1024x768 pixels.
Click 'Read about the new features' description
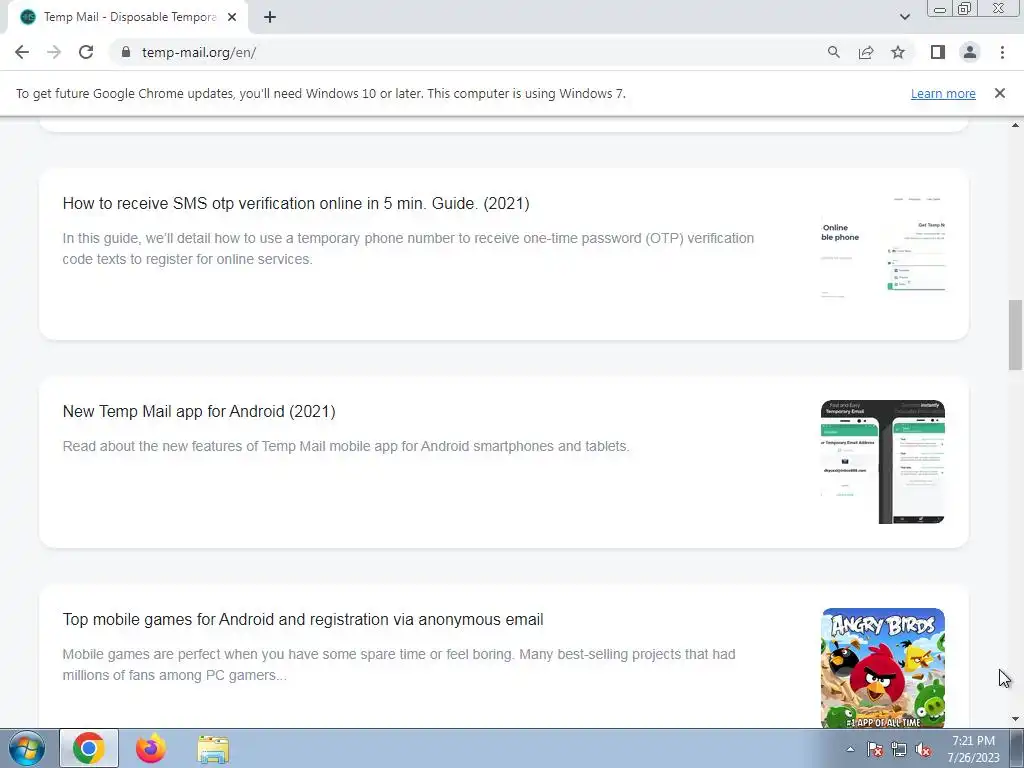[346, 446]
